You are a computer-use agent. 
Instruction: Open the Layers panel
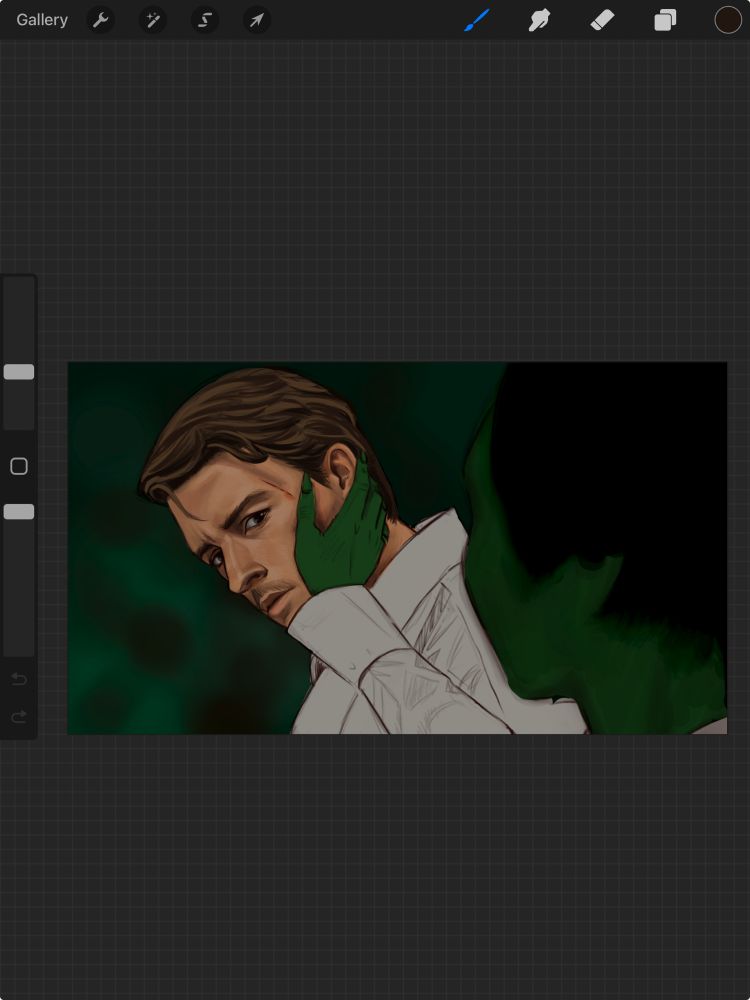[665, 20]
